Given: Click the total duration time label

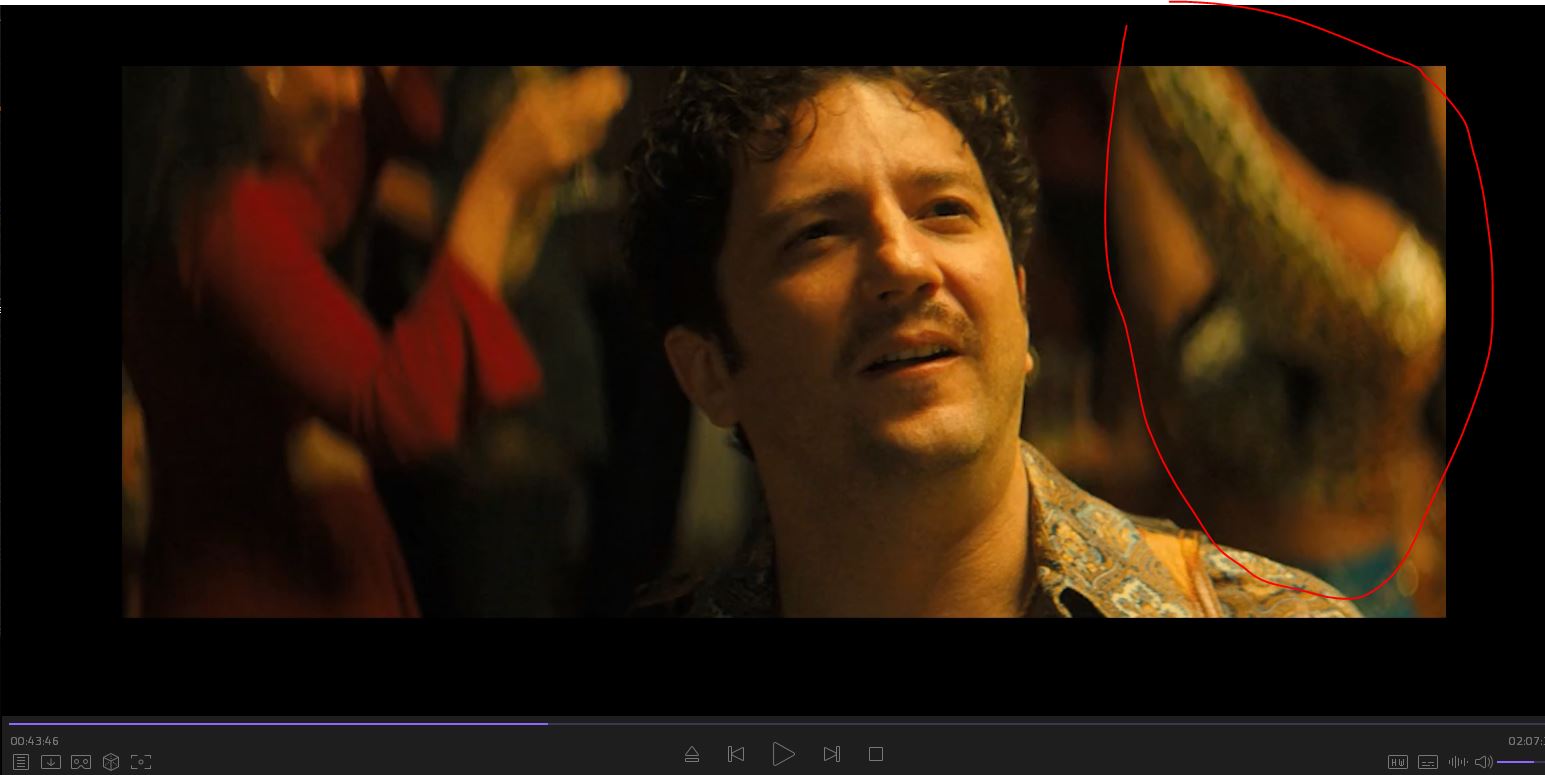Looking at the screenshot, I should (x=1526, y=741).
